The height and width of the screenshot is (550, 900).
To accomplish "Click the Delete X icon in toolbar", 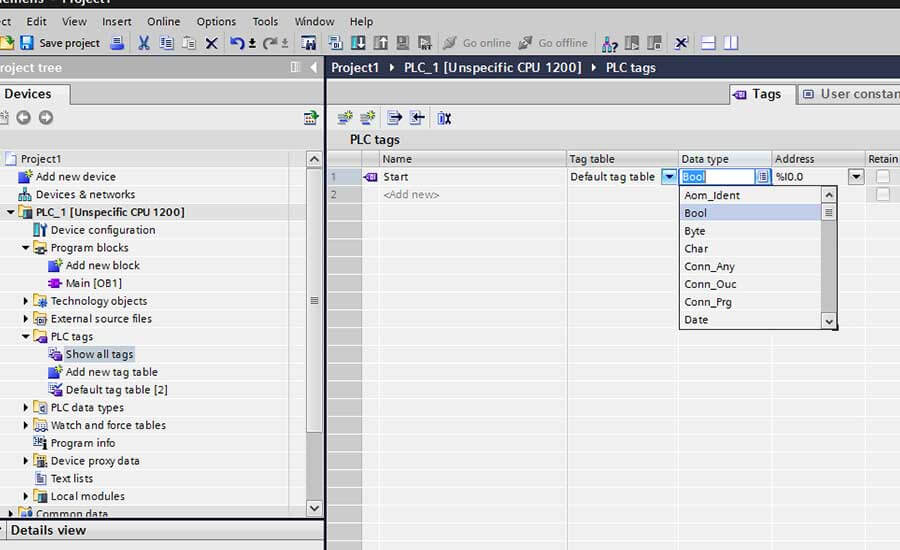I will (211, 43).
